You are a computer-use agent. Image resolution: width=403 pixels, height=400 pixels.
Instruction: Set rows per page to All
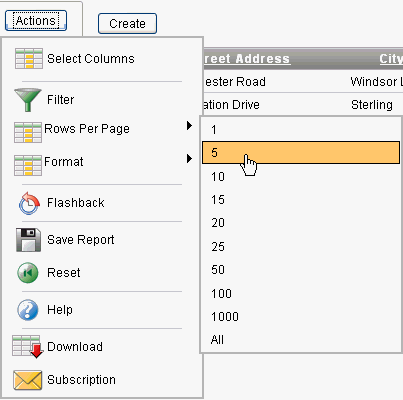(301, 340)
